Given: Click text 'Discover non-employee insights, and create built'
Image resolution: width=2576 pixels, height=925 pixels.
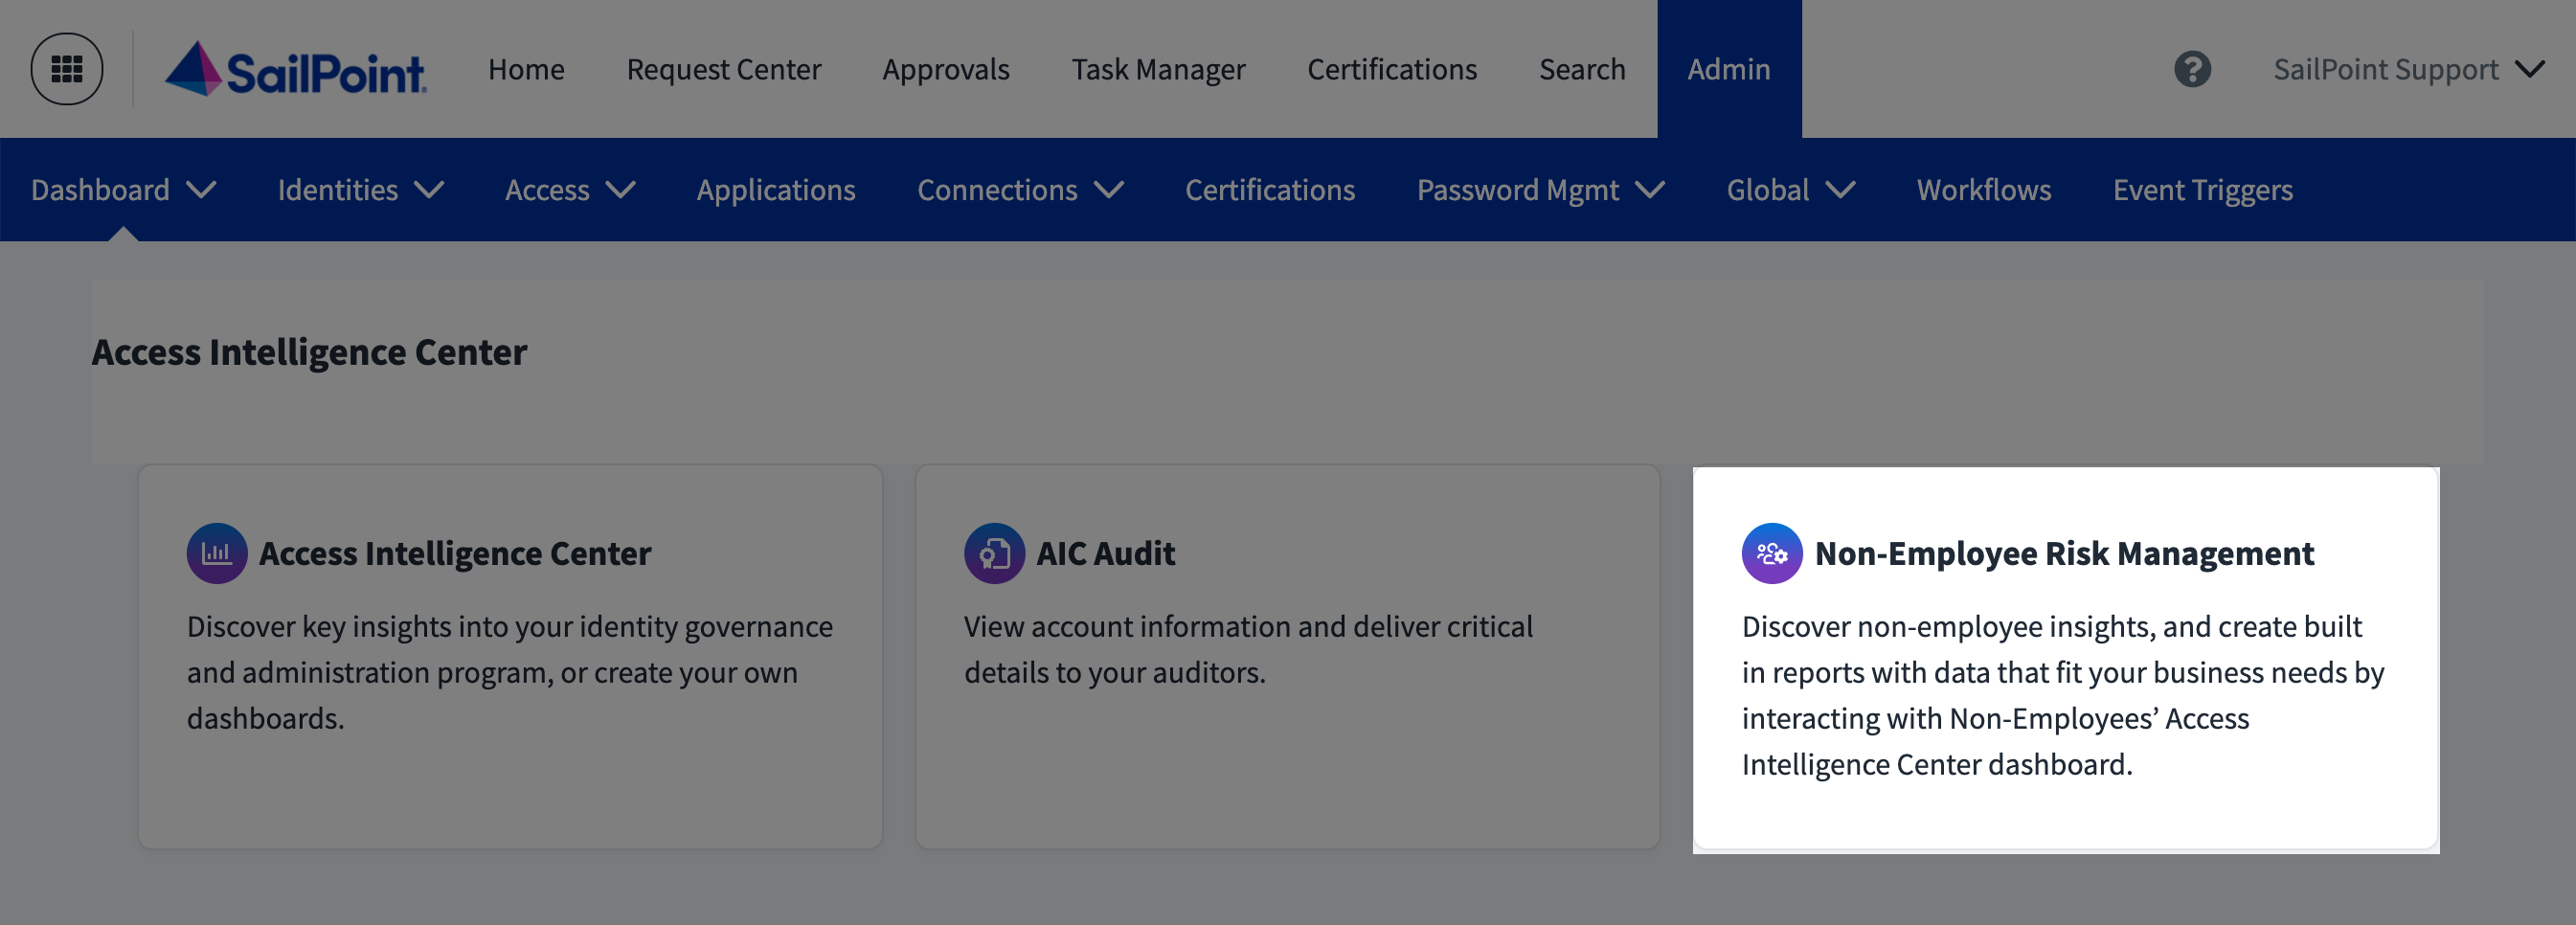Looking at the screenshot, I should (2052, 626).
